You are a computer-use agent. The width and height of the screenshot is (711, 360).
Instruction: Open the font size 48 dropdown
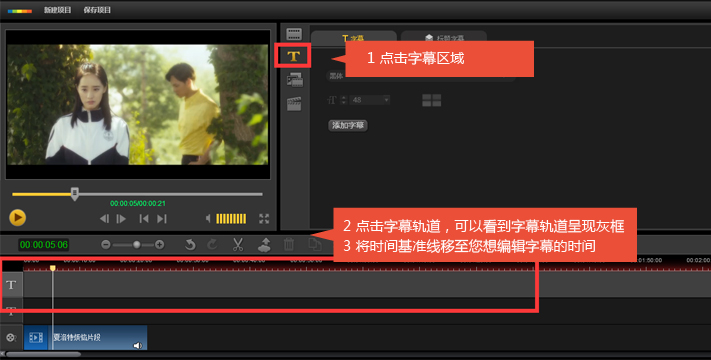pyautogui.click(x=370, y=100)
